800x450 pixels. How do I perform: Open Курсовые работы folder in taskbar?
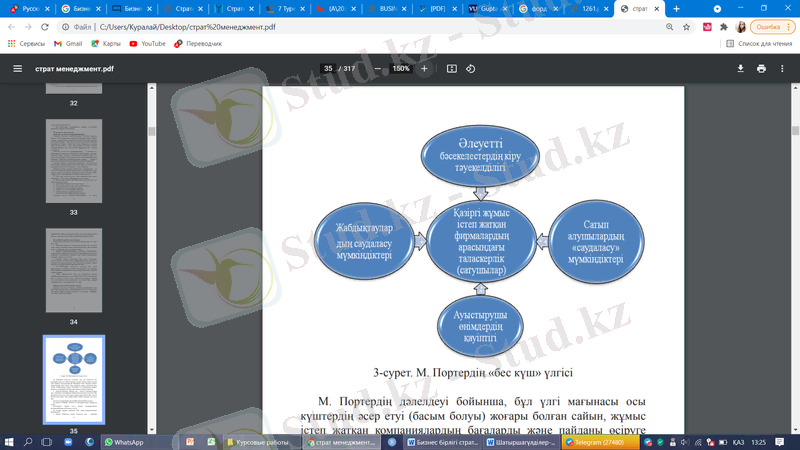pyautogui.click(x=262, y=442)
